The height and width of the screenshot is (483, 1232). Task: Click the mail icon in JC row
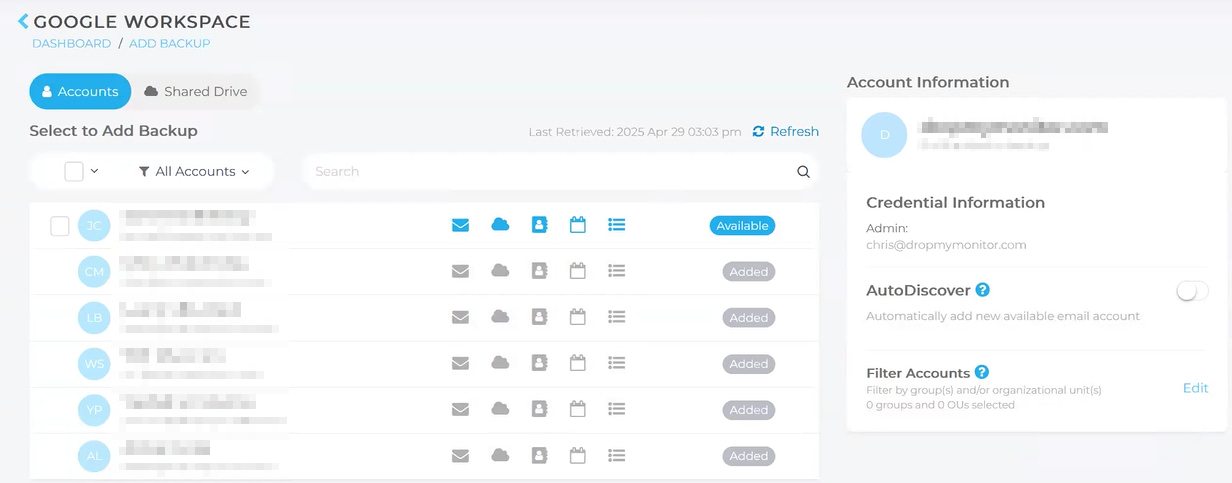click(x=460, y=225)
